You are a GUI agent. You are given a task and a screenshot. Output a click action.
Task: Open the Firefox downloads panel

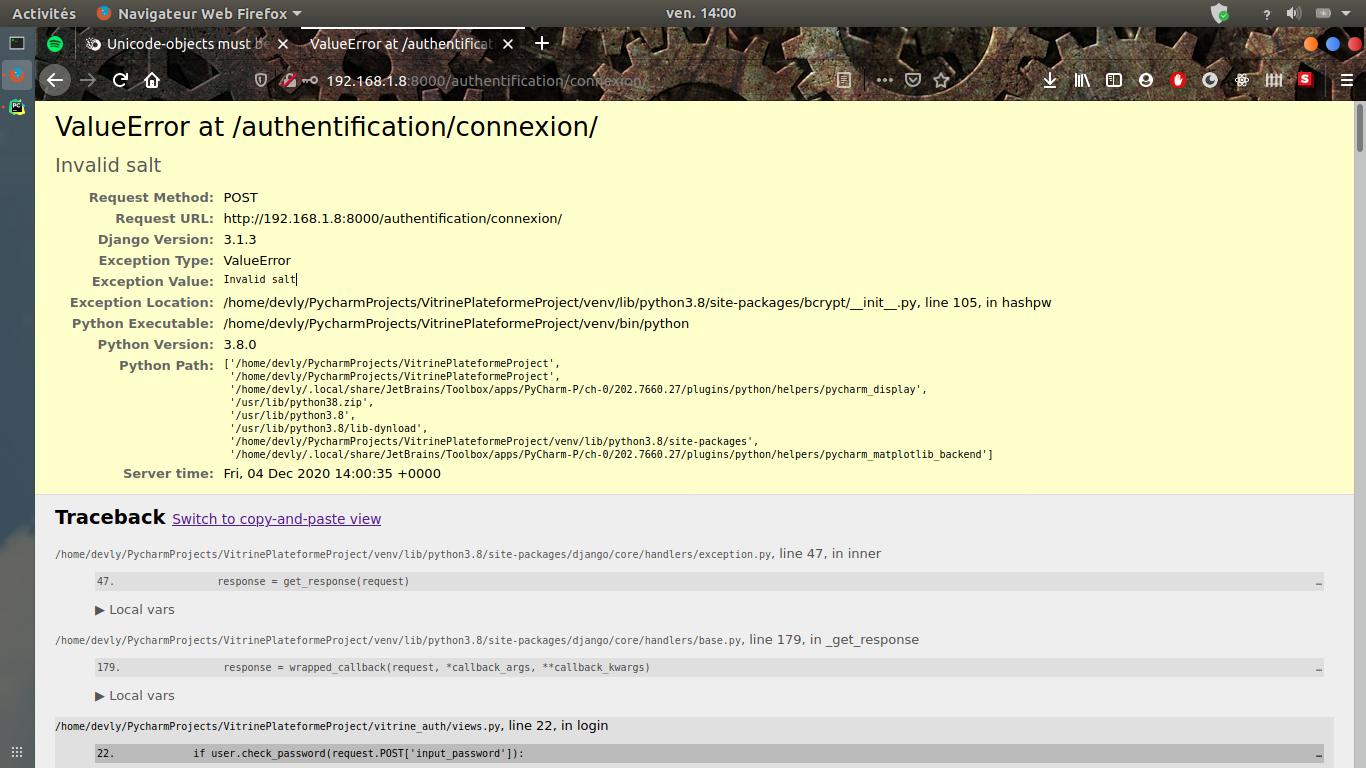(1050, 80)
